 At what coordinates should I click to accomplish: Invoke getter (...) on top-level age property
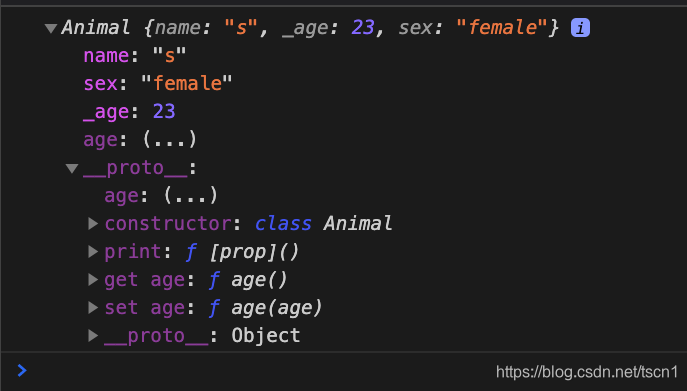click(170, 140)
